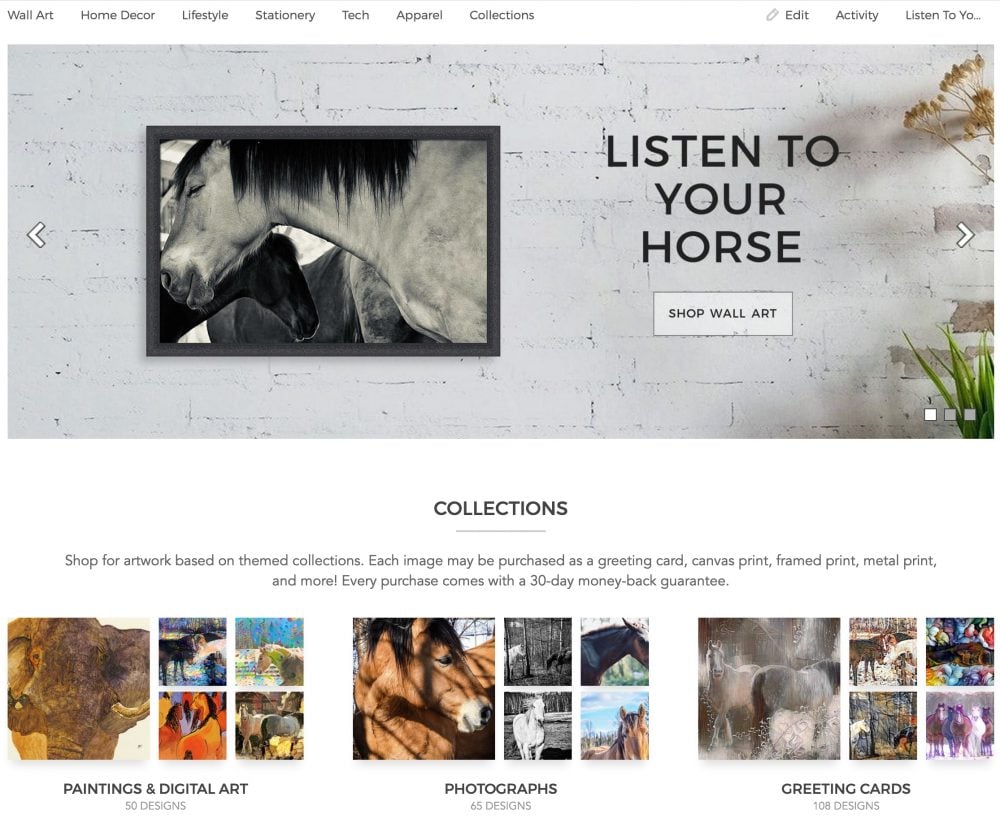
Task: Open the Home Decor menu
Action: point(117,15)
